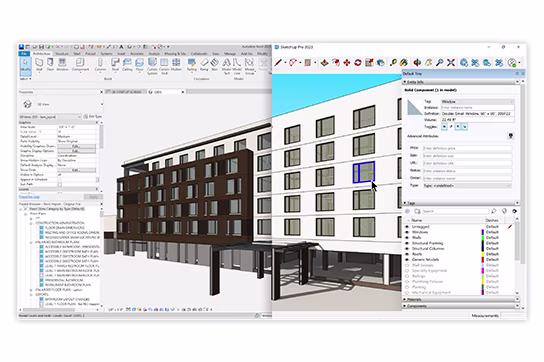Hide the Walls tag in SketchUp
Image resolution: width=544 pixels, height=362 pixels.
(407, 238)
